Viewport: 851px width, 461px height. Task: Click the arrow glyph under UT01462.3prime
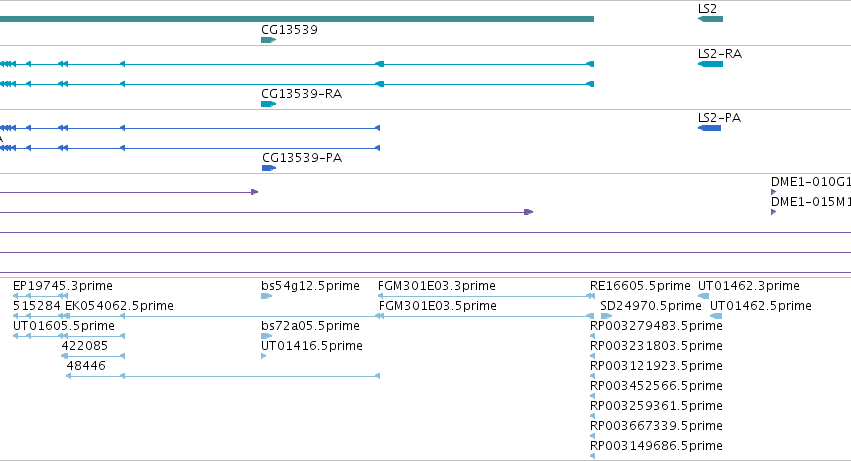[703, 296]
